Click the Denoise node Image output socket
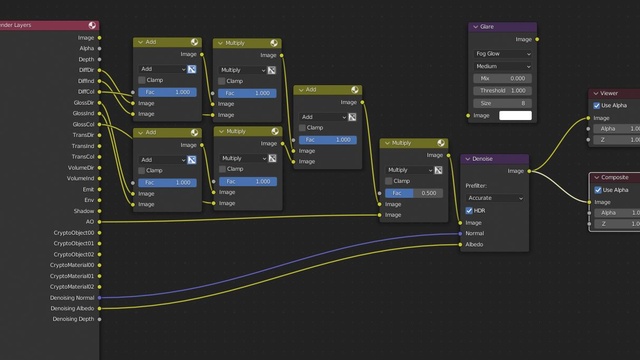This screenshot has height=360, width=640. point(529,171)
